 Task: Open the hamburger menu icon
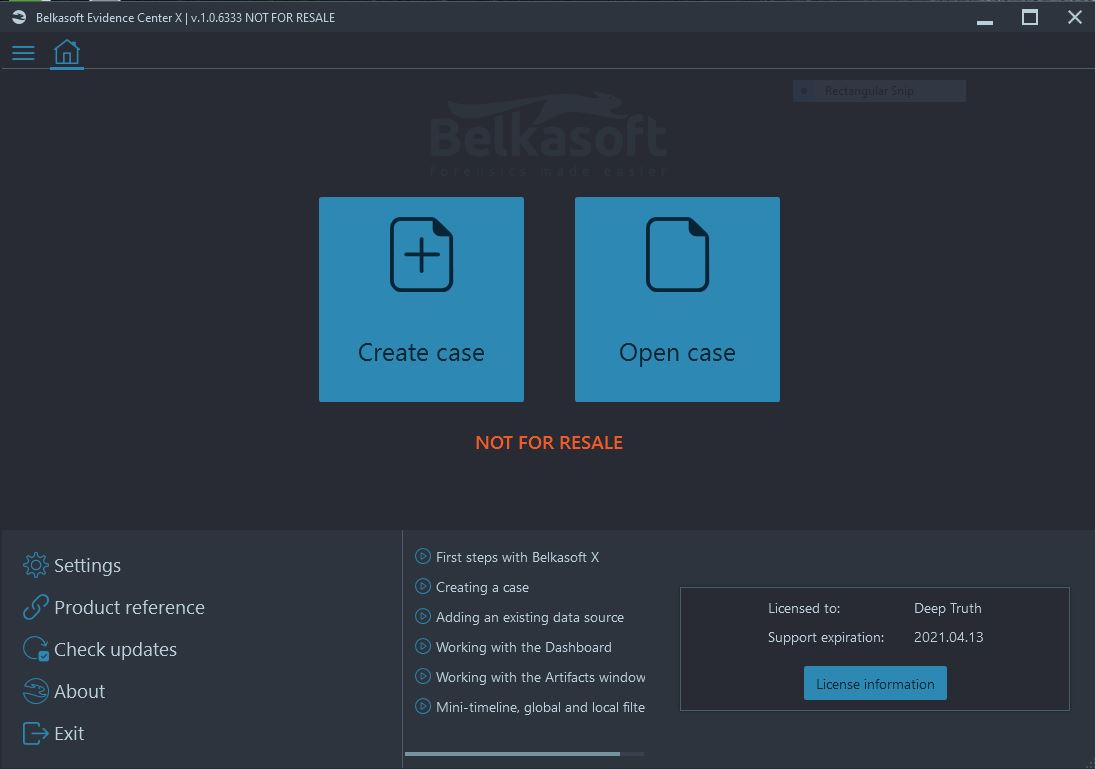coord(23,53)
